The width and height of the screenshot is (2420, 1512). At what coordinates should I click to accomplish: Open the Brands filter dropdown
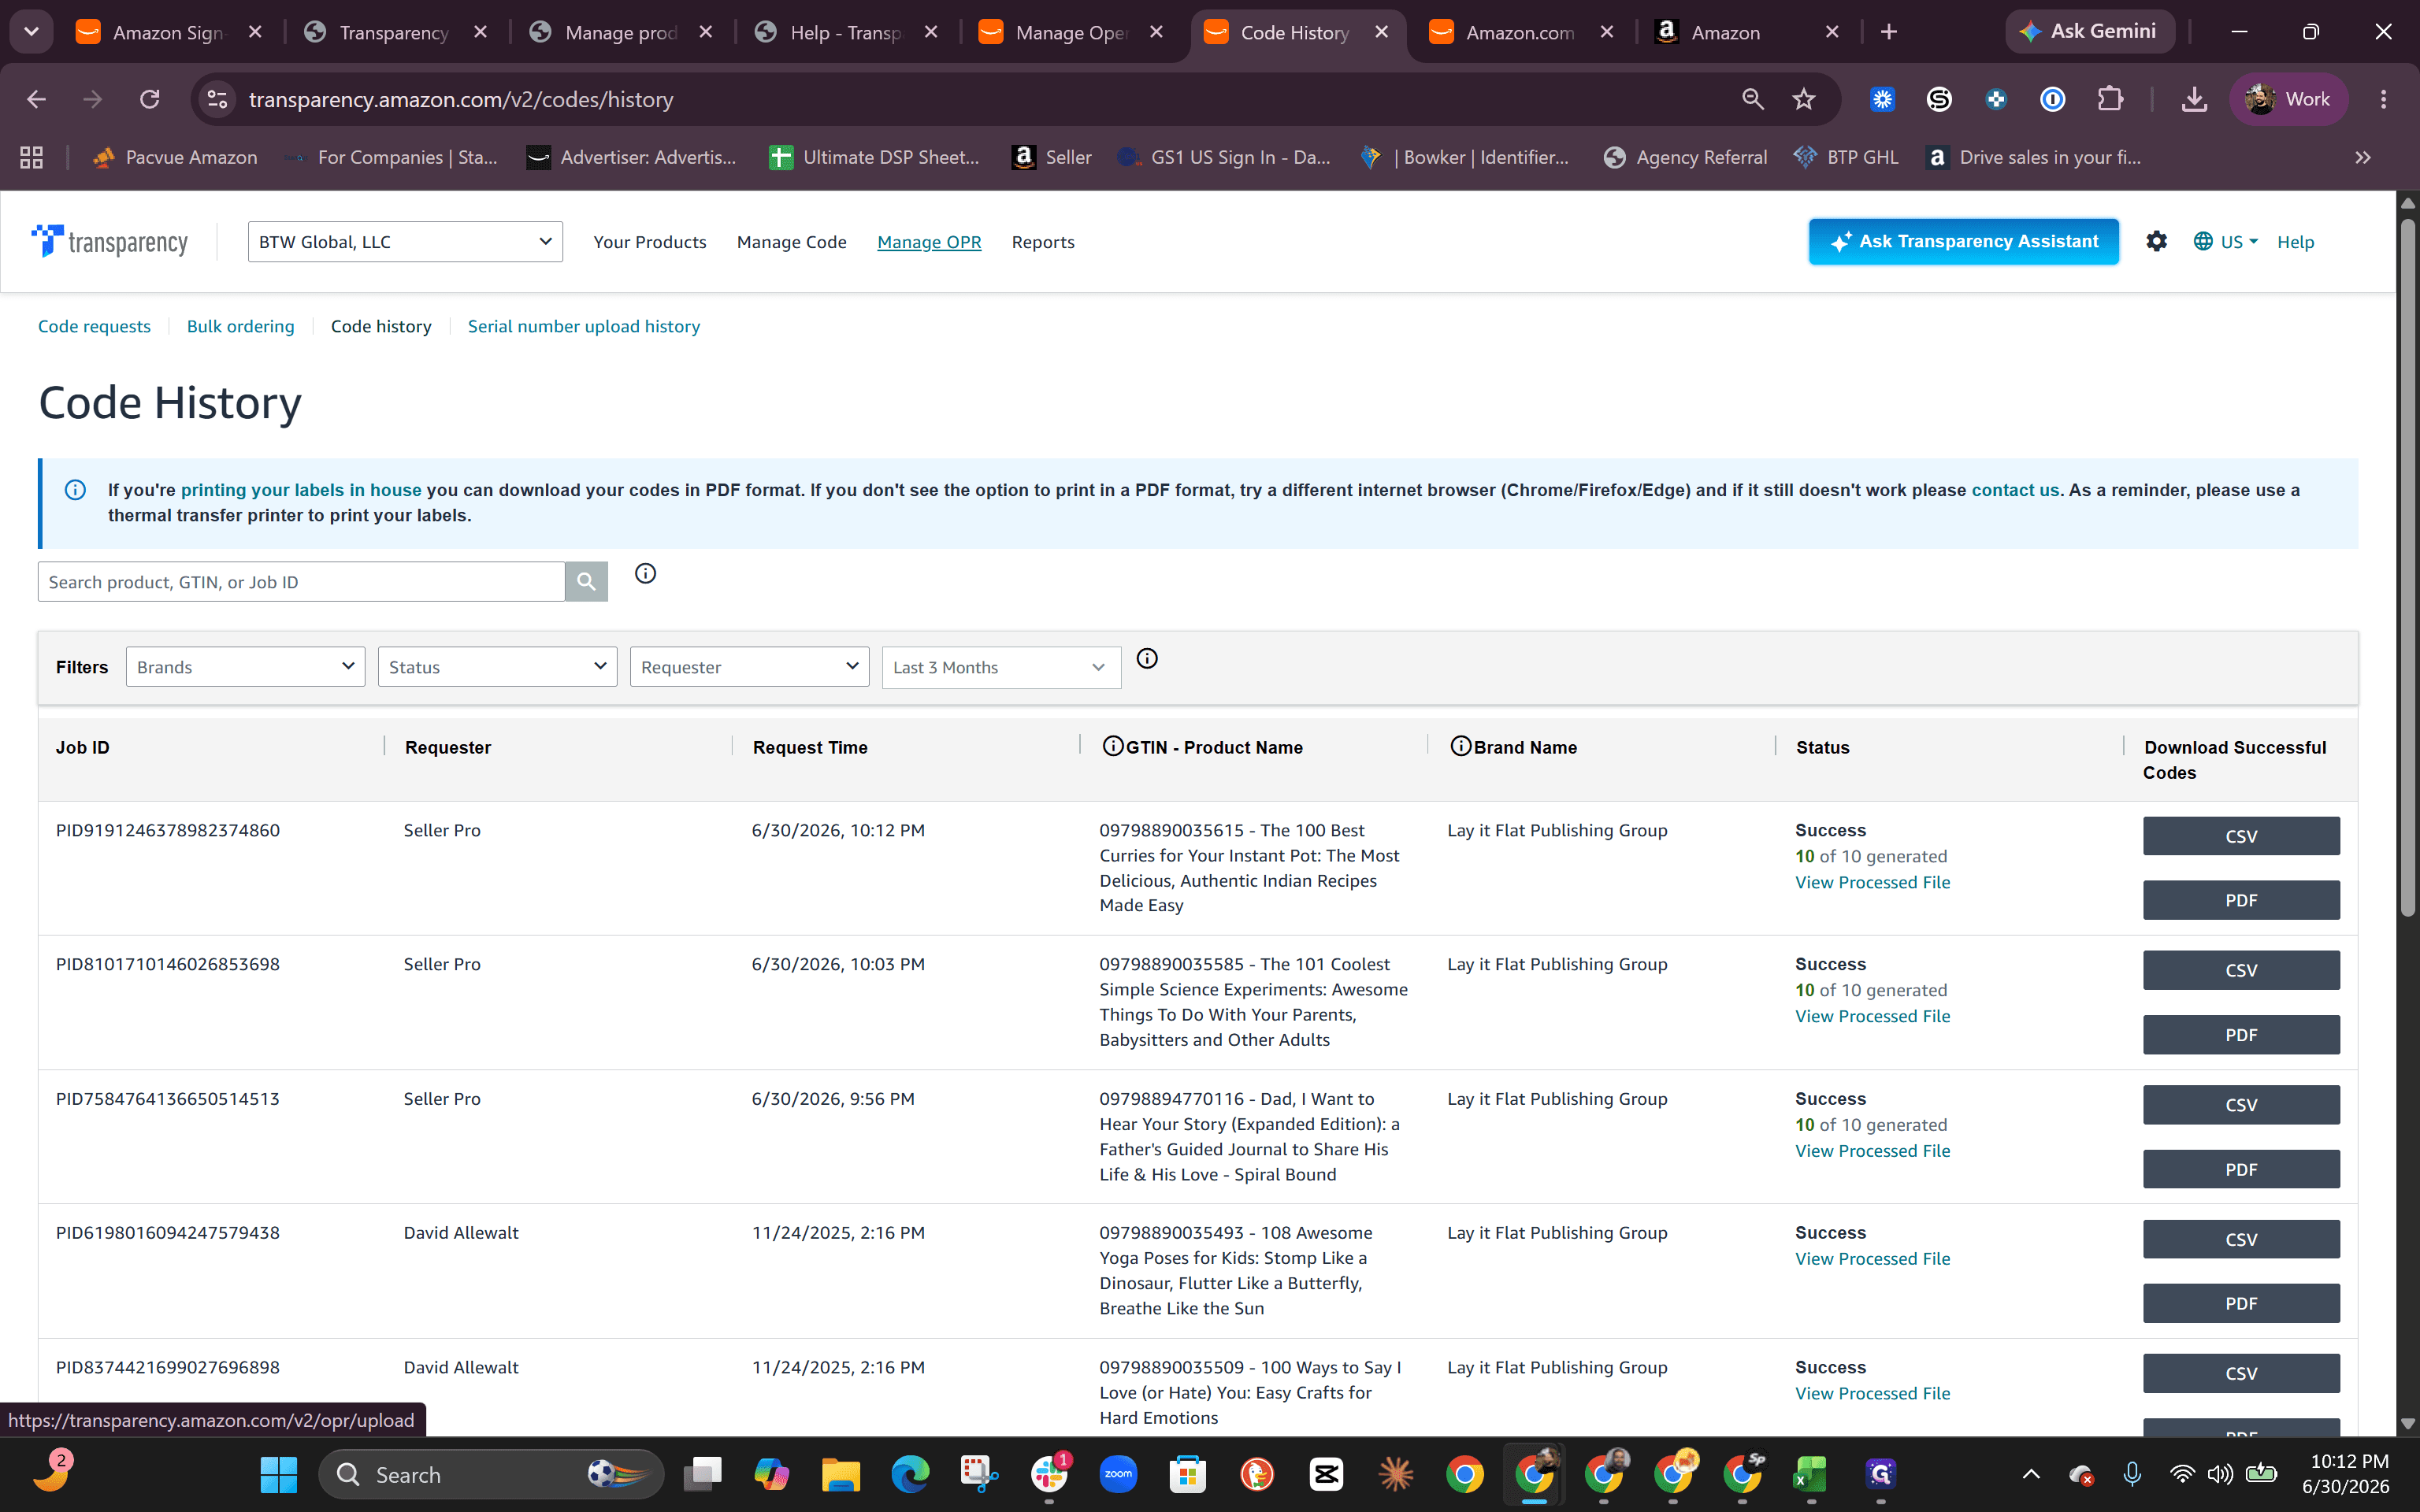coord(245,667)
